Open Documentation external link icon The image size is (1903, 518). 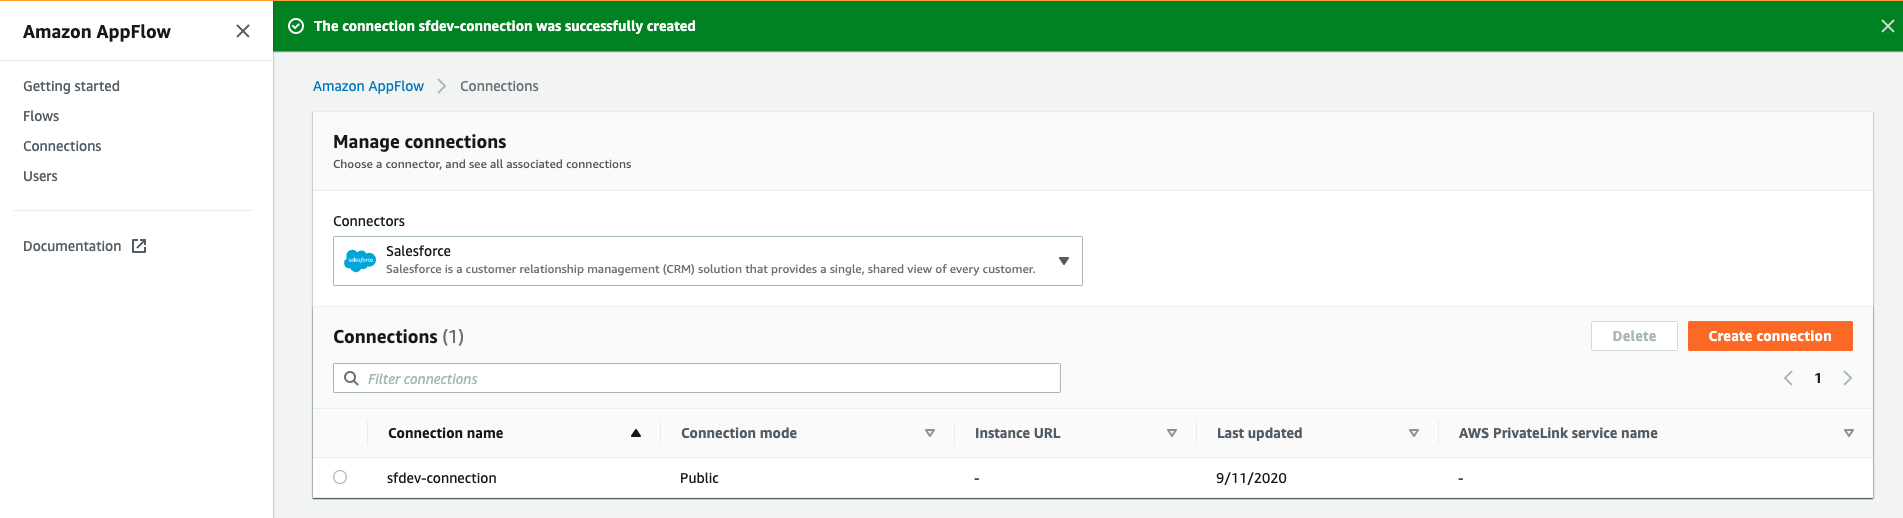click(x=139, y=246)
